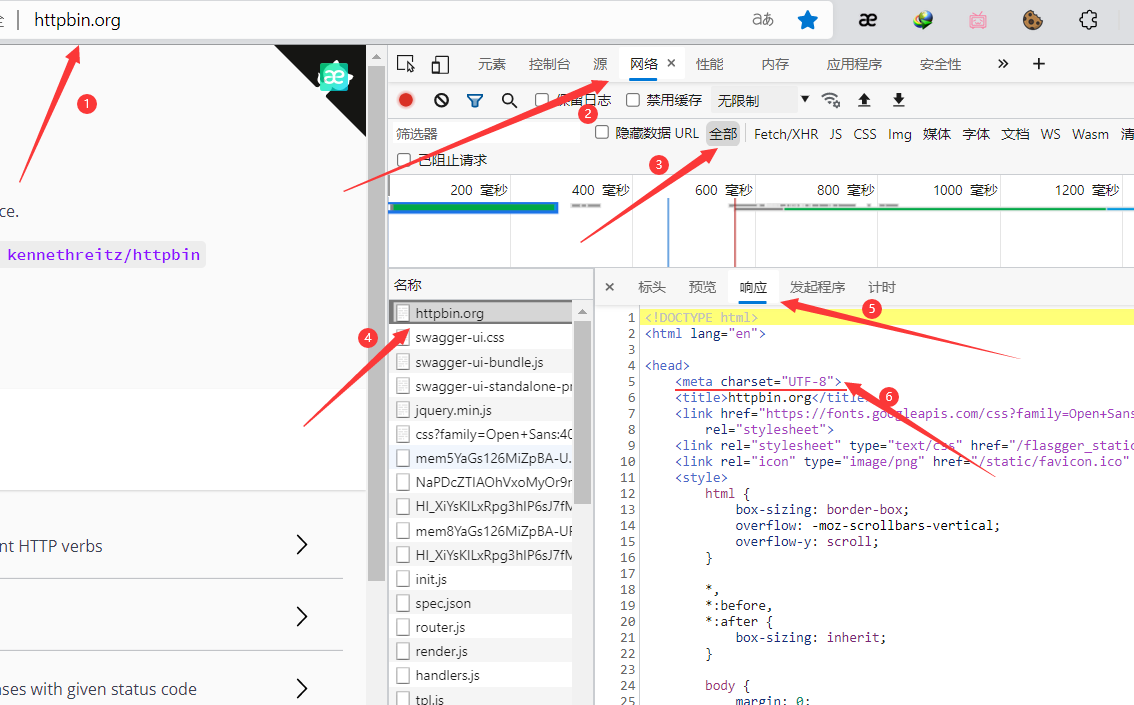This screenshot has height=705, width=1134.
Task: Enable the 禁用缓存 checkbox
Action: (x=633, y=100)
